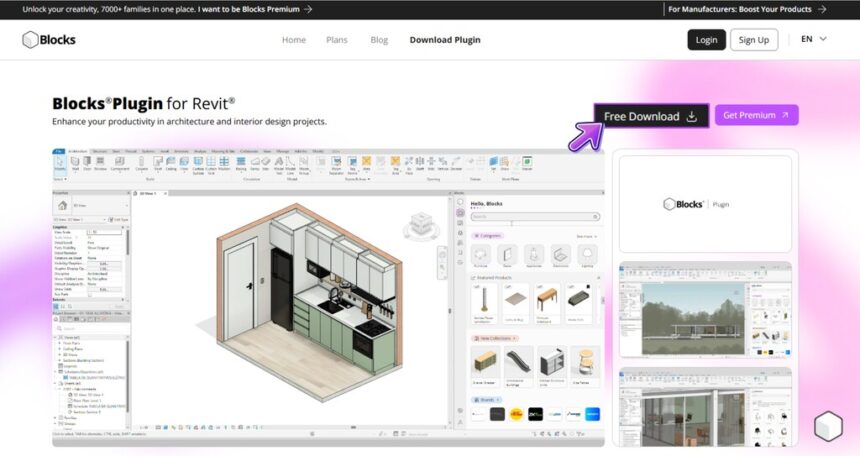Click the arrow after 'Boost Your Products'
The height and width of the screenshot is (456, 860).
coord(821,9)
